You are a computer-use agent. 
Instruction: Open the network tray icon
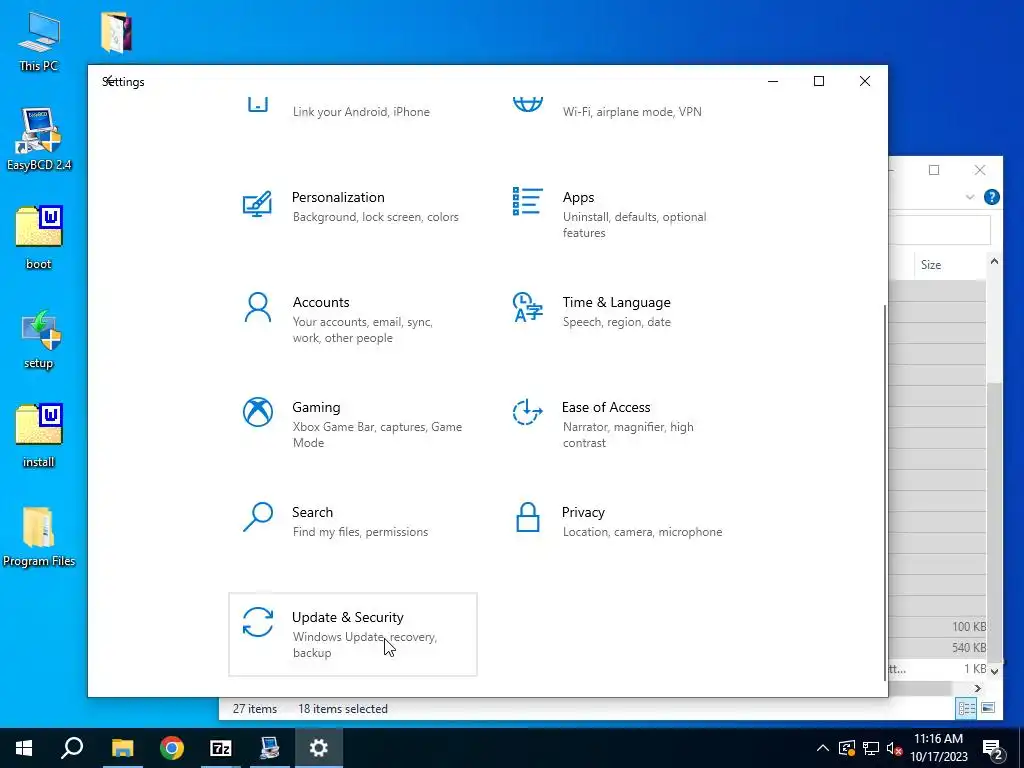[871, 748]
